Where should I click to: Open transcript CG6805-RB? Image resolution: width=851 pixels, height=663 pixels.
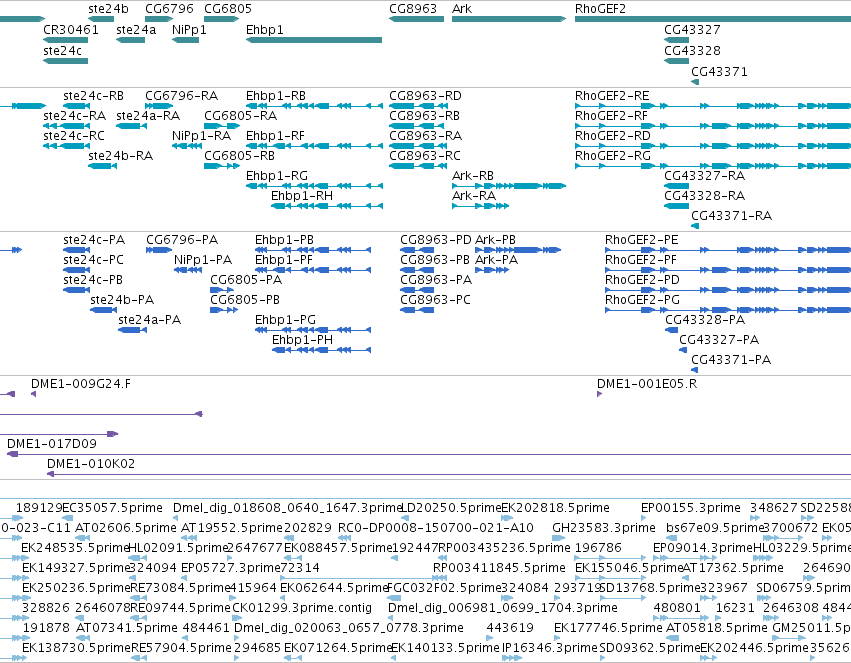point(239,156)
